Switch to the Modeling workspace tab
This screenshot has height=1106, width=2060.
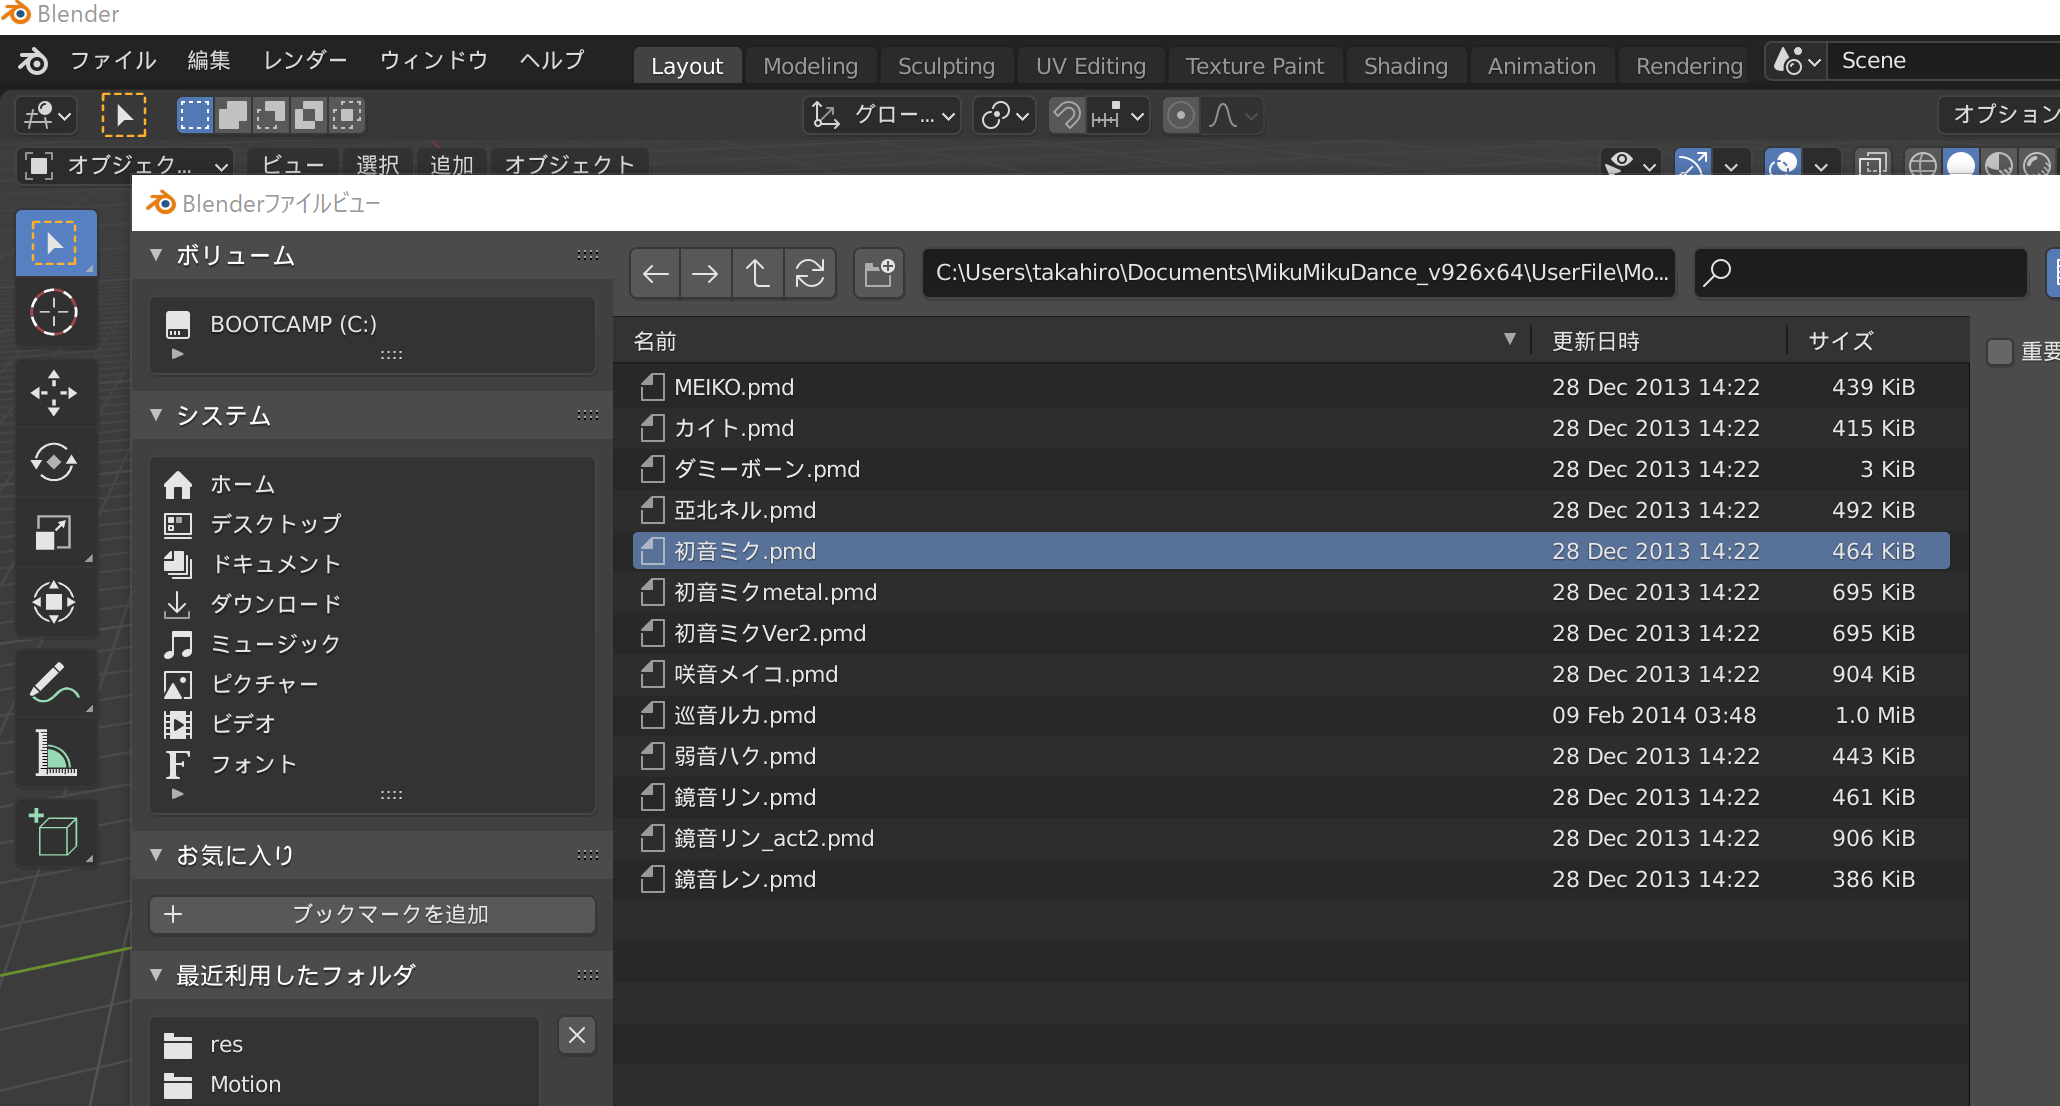coord(810,66)
